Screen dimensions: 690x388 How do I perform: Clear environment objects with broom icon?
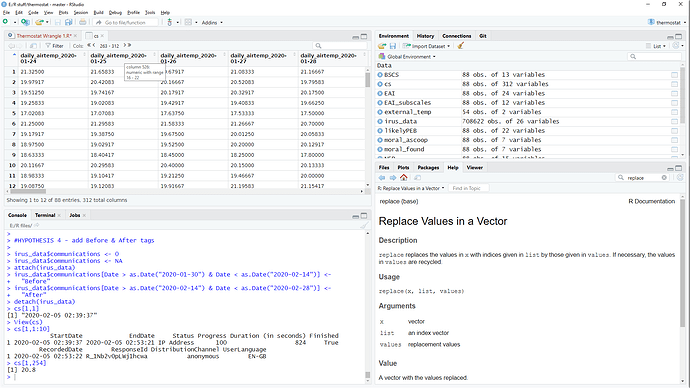coord(461,46)
